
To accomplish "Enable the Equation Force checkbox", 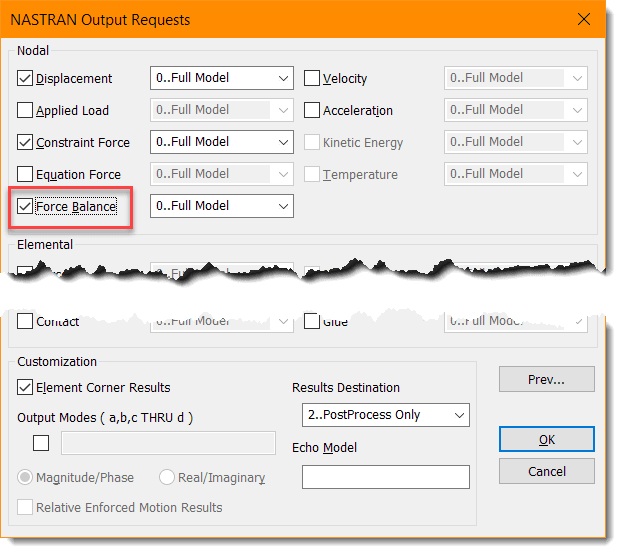I will coord(25,174).
